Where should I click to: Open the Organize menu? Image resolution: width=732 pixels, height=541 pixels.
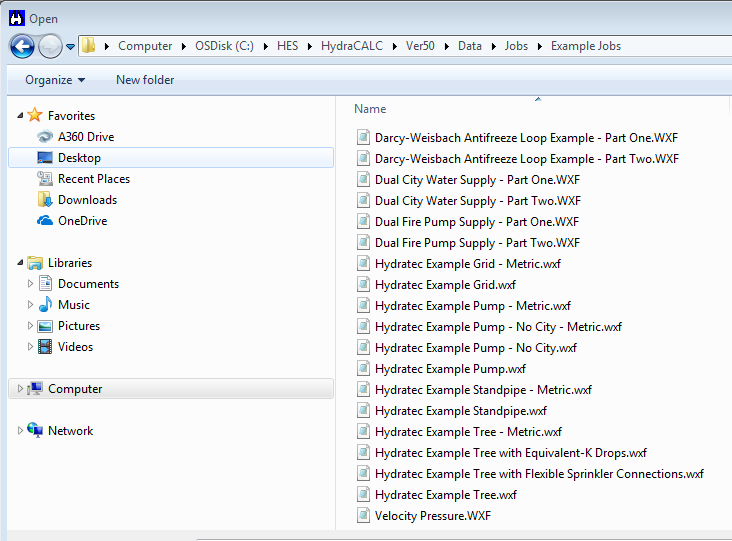[55, 80]
